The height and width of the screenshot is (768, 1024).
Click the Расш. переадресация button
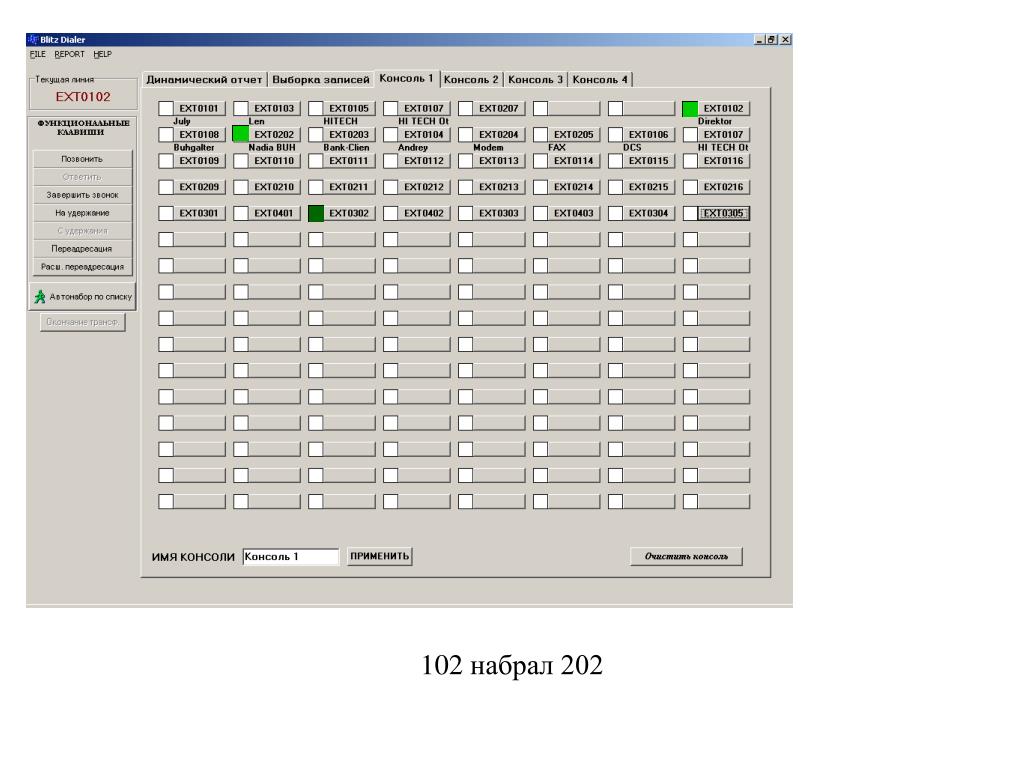click(82, 266)
